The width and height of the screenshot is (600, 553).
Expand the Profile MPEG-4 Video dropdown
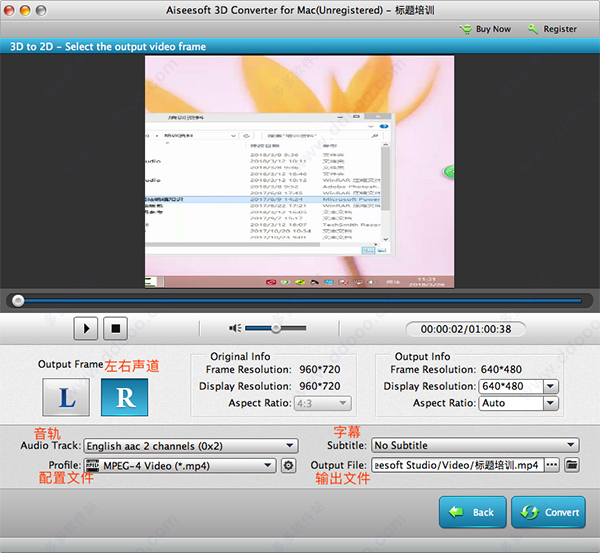point(180,466)
